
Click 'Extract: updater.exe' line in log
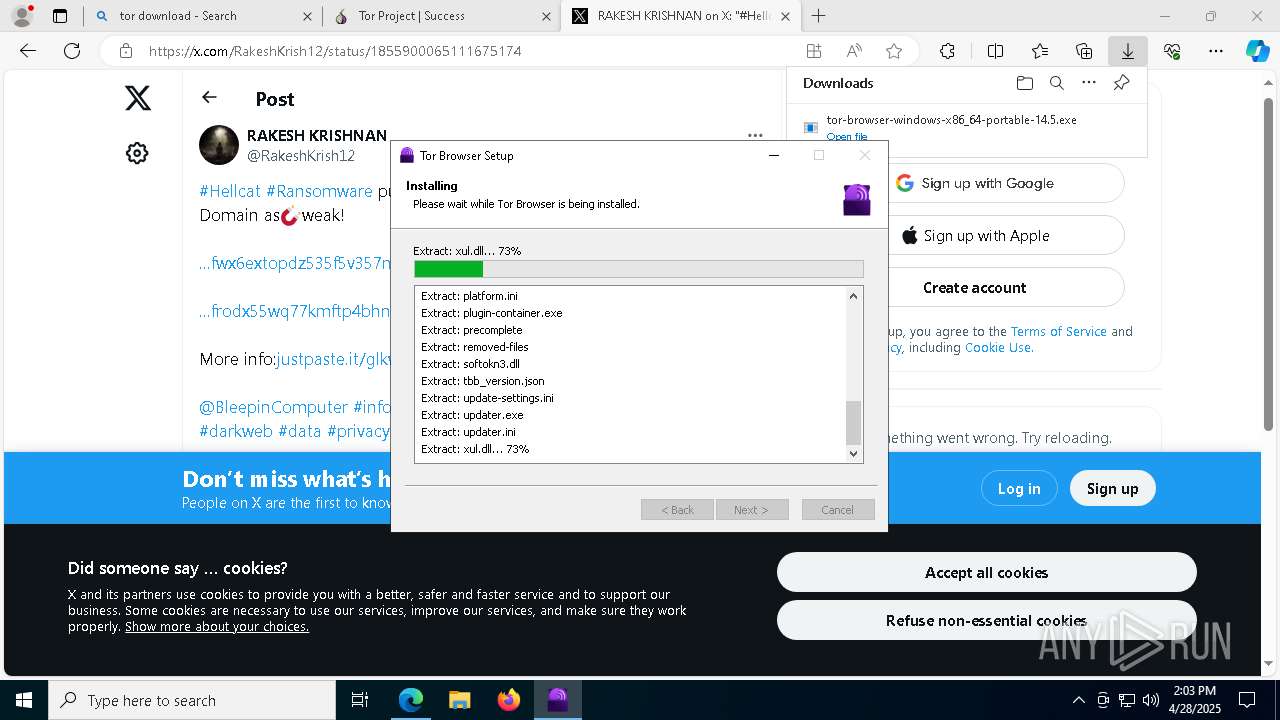pyautogui.click(x=472, y=415)
